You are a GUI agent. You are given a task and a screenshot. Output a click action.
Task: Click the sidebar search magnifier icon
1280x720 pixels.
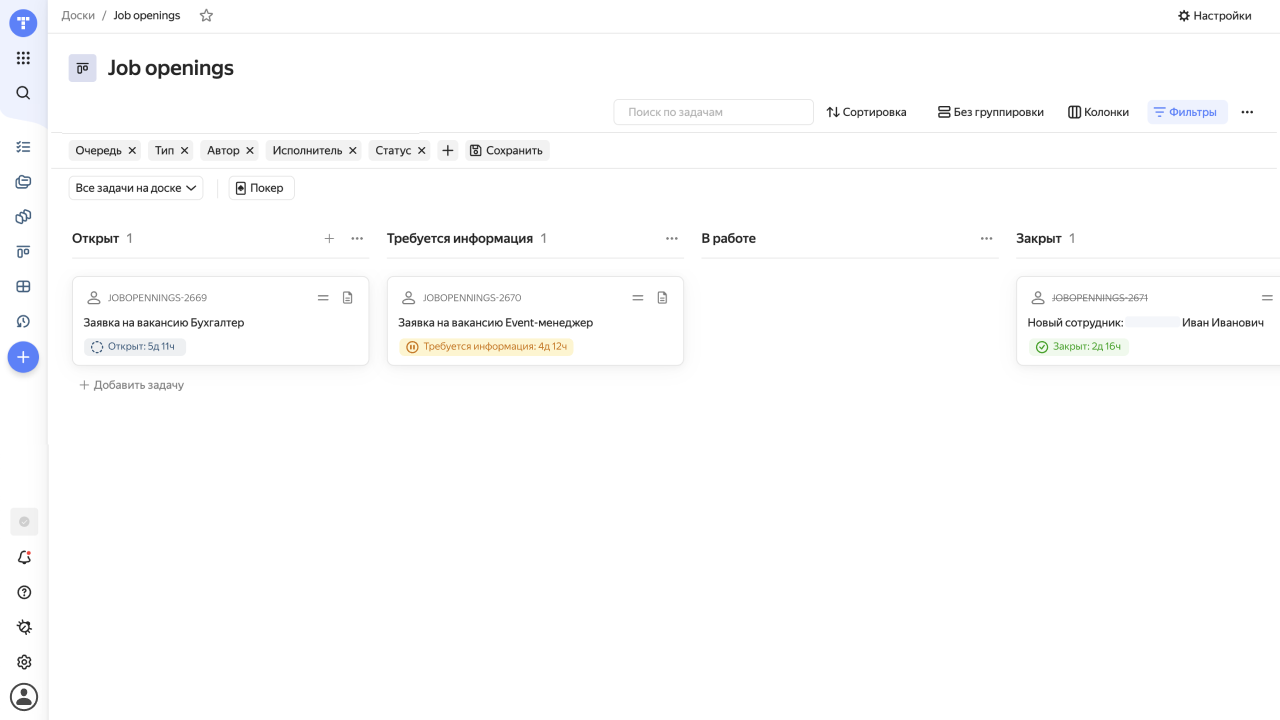click(x=23, y=93)
